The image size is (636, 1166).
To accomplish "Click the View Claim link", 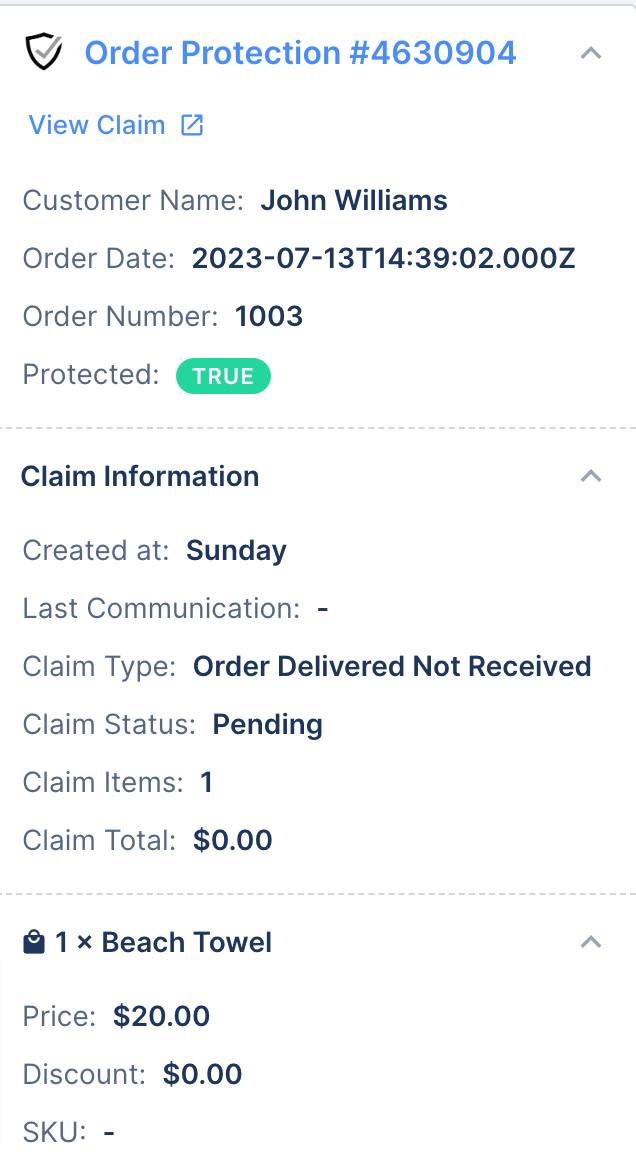I will (97, 125).
